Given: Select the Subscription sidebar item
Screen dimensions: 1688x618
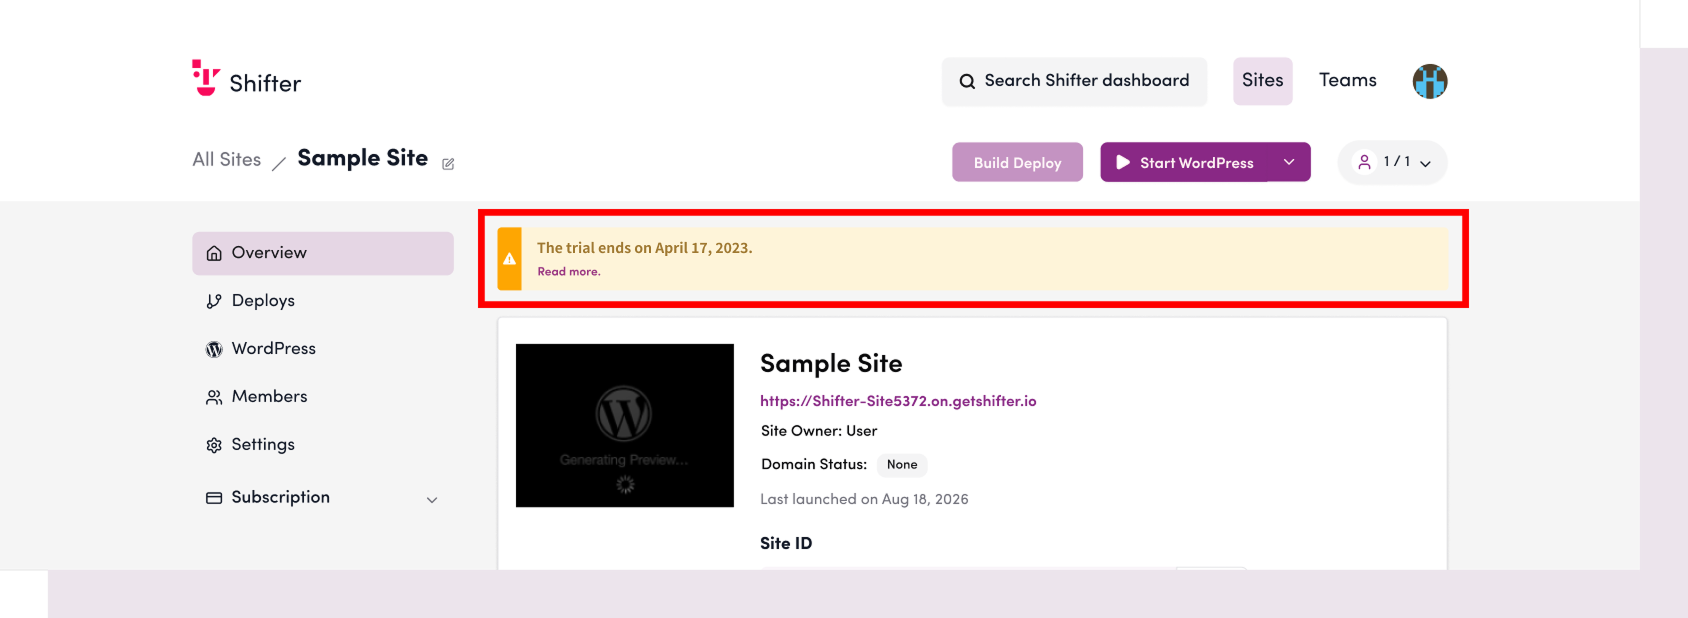Looking at the screenshot, I should click(x=323, y=498).
